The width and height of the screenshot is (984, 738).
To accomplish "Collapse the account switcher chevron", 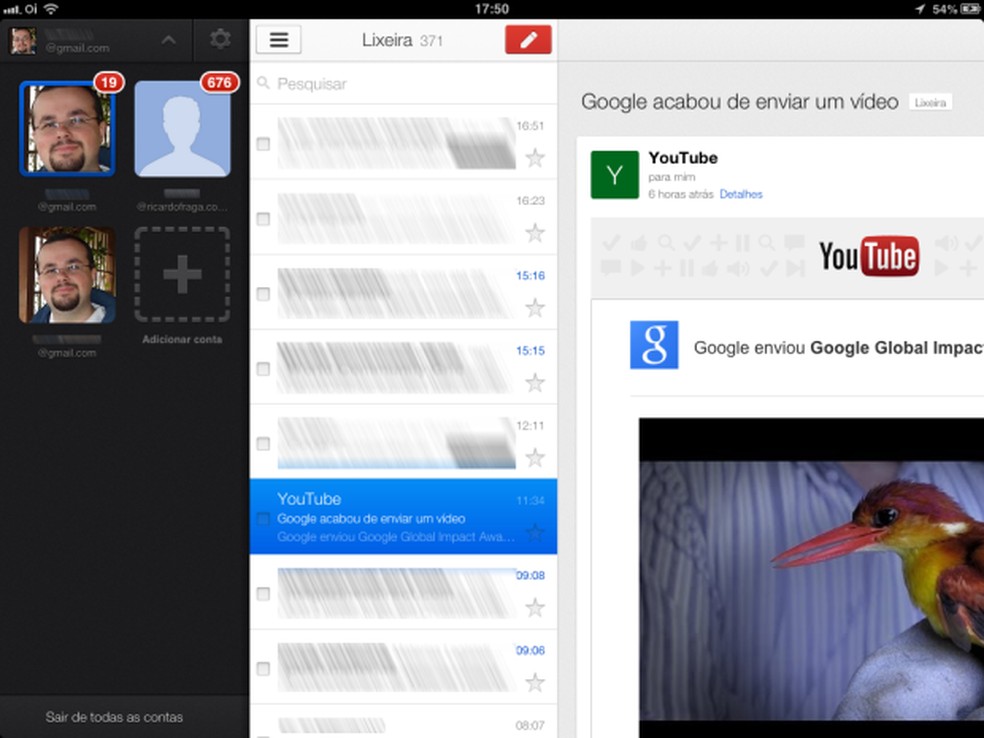I will 168,40.
